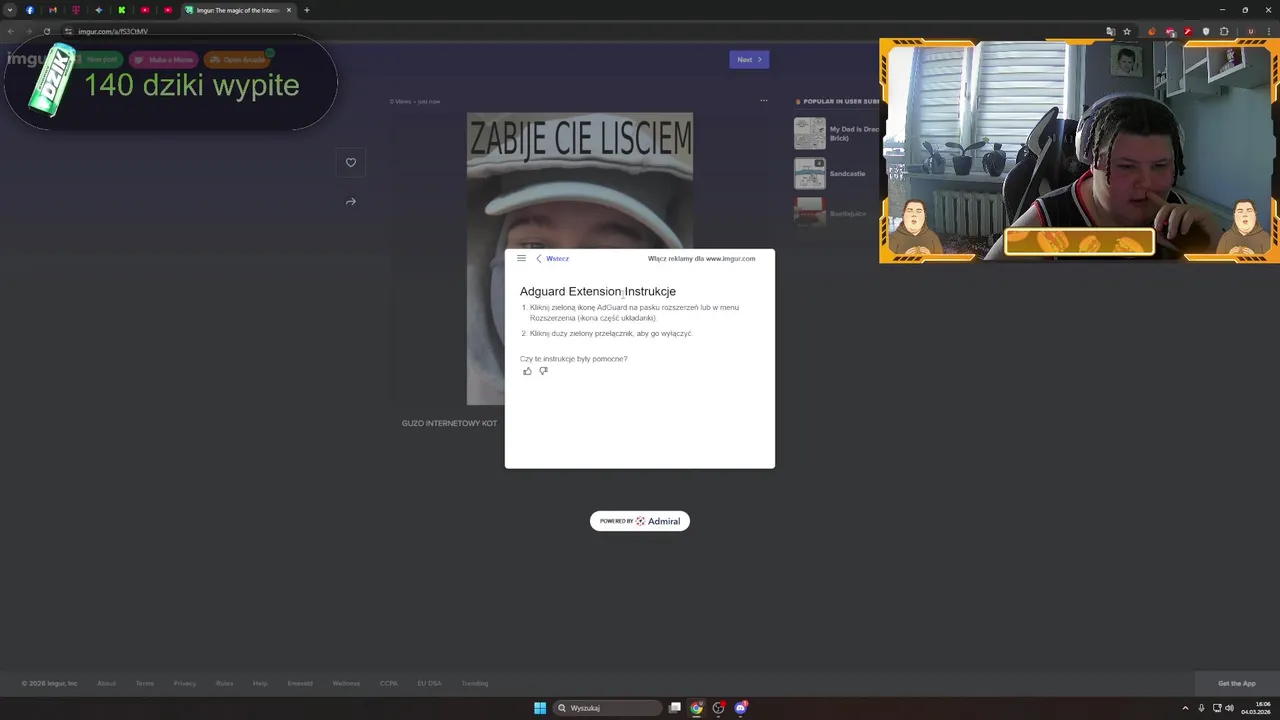Image resolution: width=1280 pixels, height=720 pixels.
Task: Show hidden system tray icons
Action: [1185, 708]
